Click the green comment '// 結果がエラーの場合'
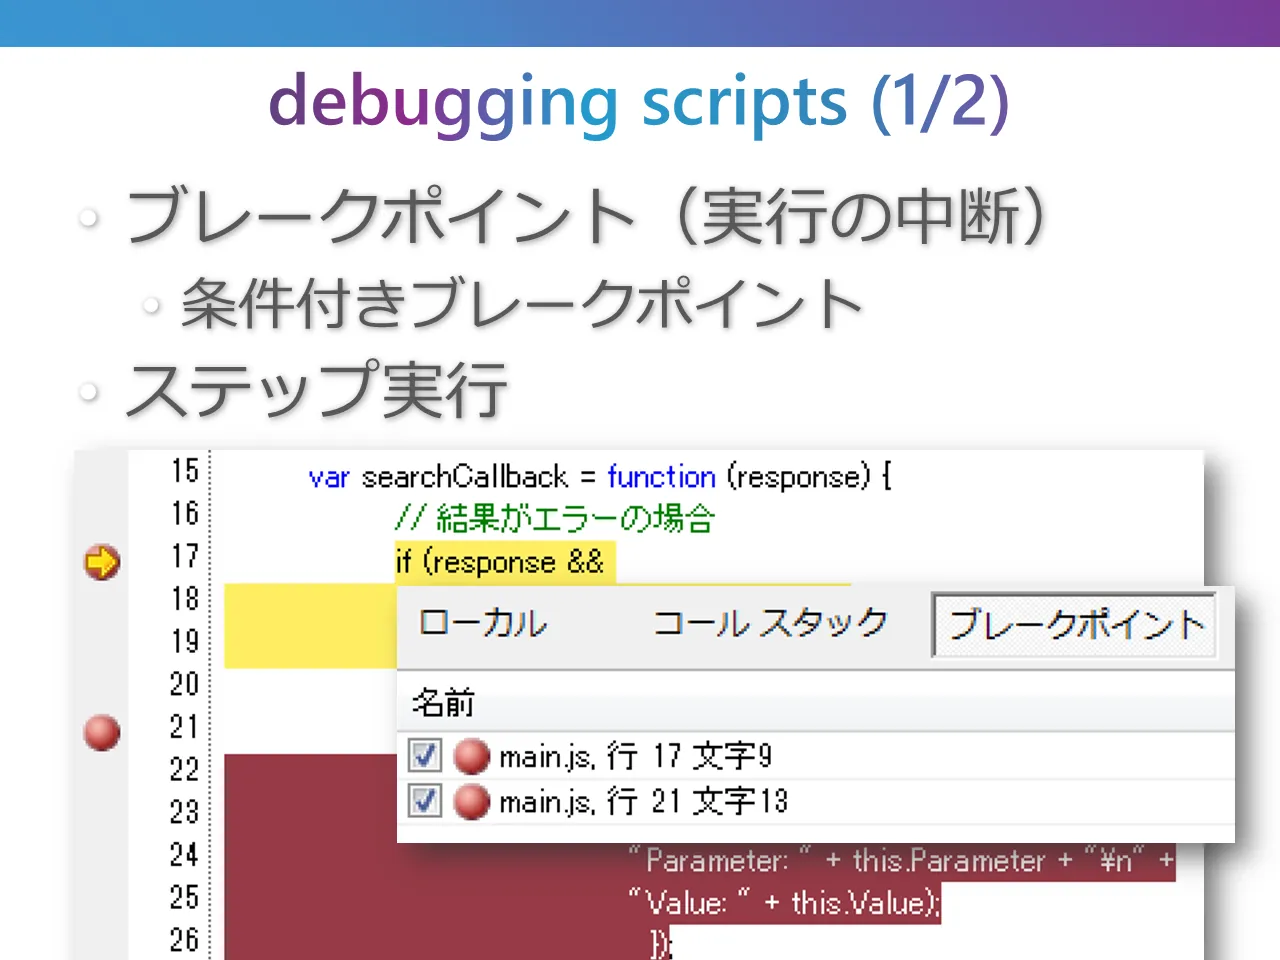 (555, 519)
